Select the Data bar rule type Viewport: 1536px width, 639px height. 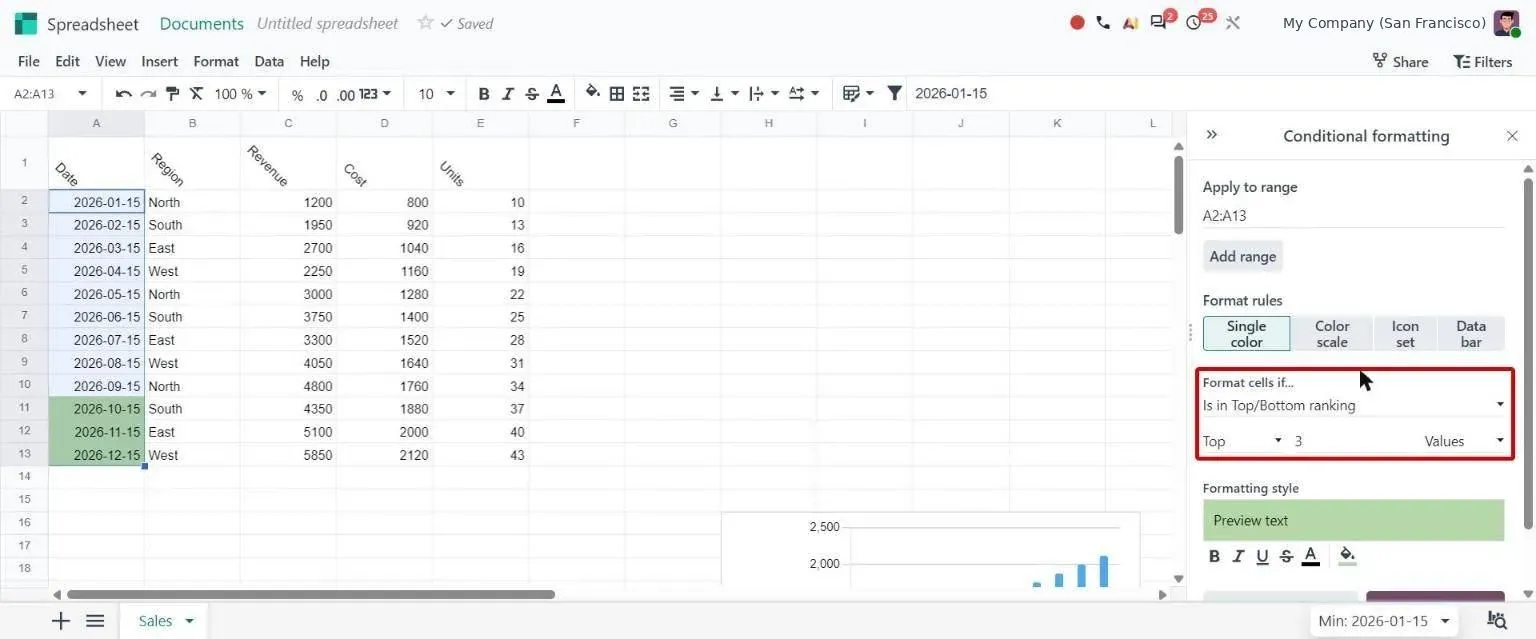[x=1471, y=334]
